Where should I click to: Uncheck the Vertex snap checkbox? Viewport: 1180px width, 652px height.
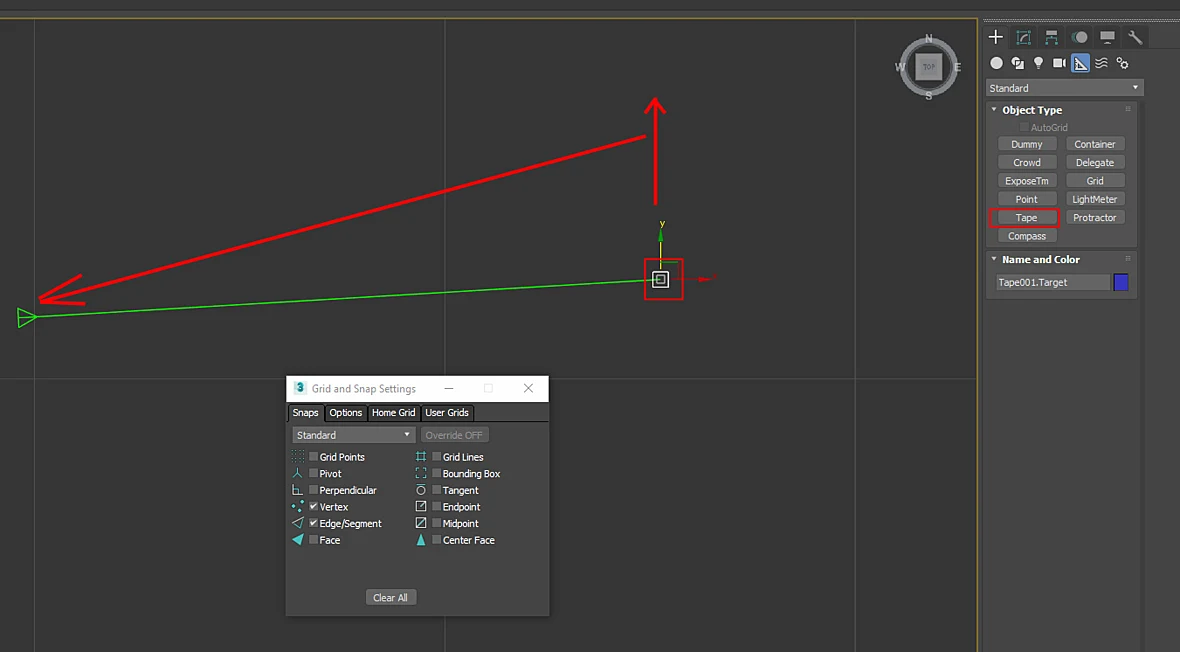point(314,506)
